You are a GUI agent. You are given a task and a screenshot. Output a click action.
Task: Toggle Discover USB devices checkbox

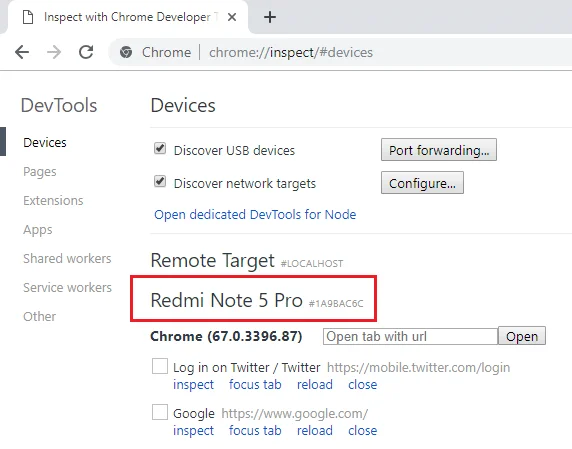(160, 149)
